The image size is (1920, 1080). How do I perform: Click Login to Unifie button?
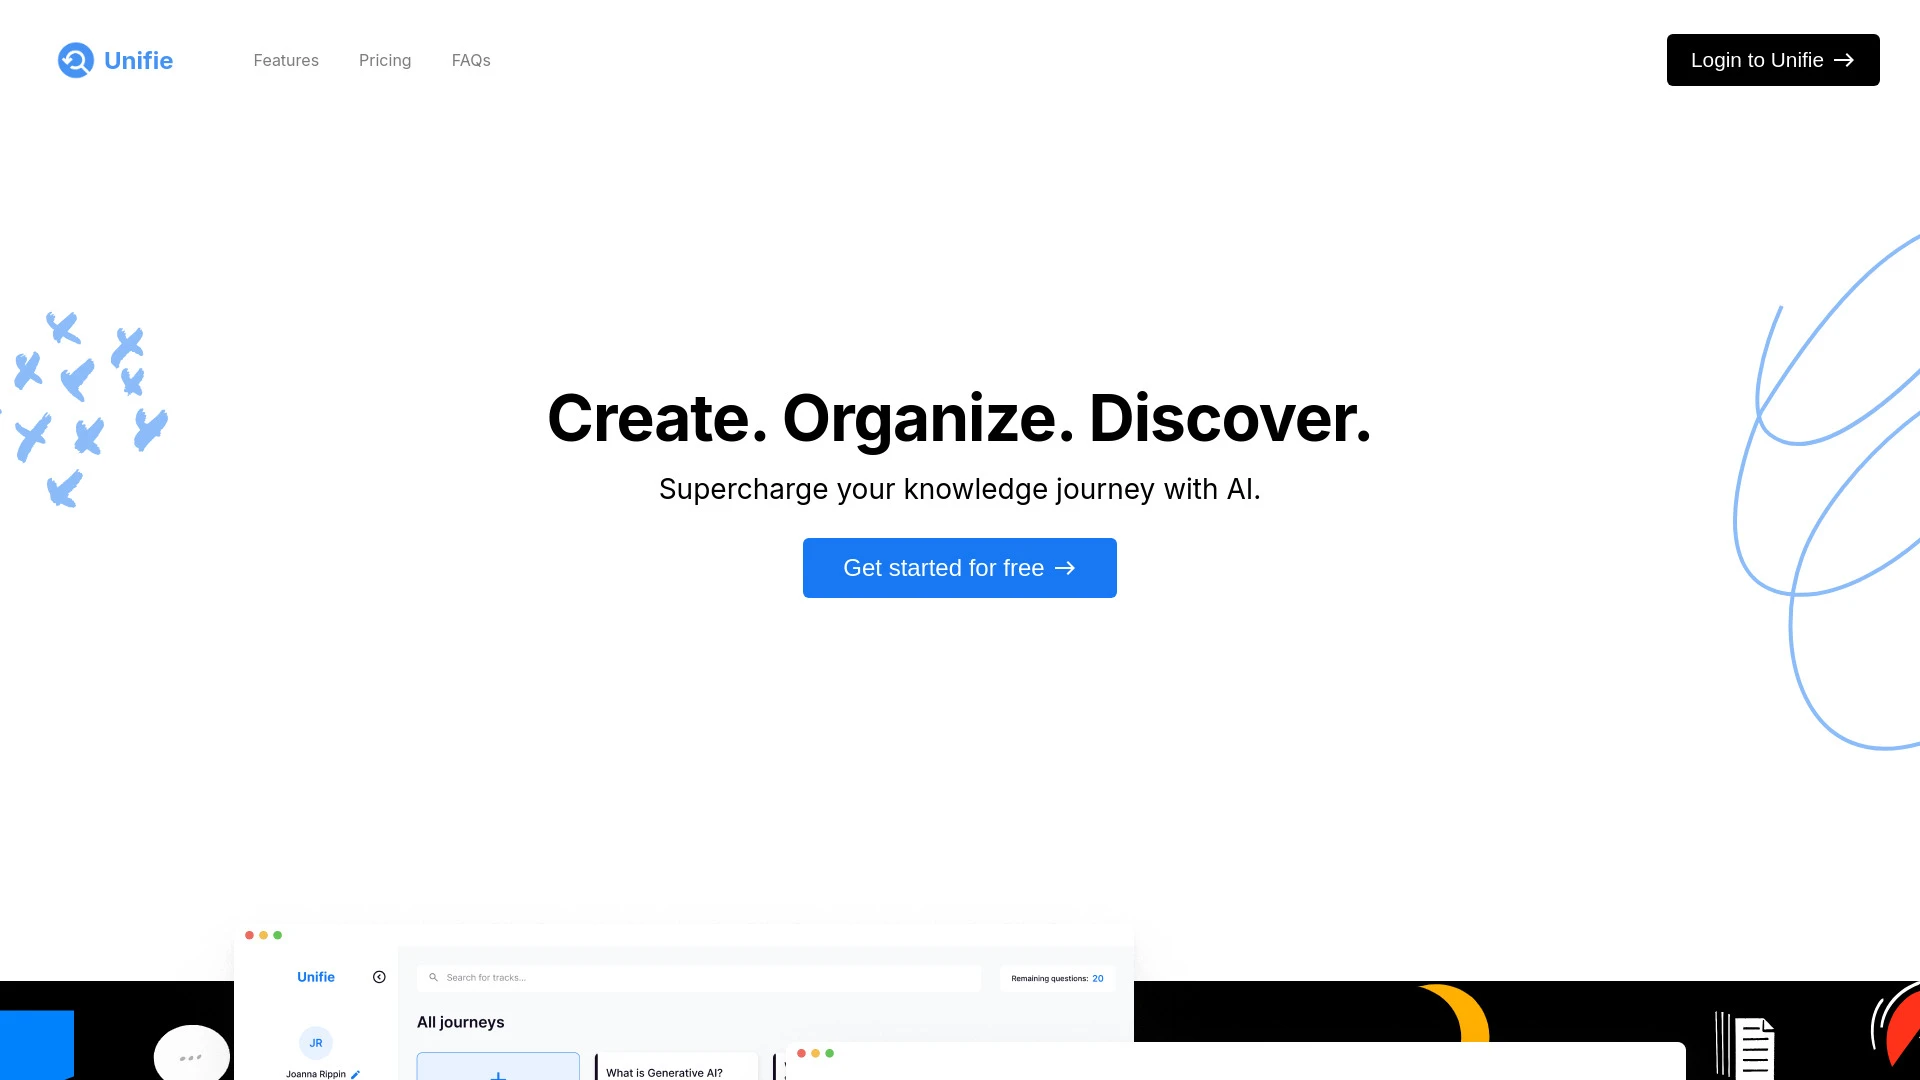[1772, 59]
